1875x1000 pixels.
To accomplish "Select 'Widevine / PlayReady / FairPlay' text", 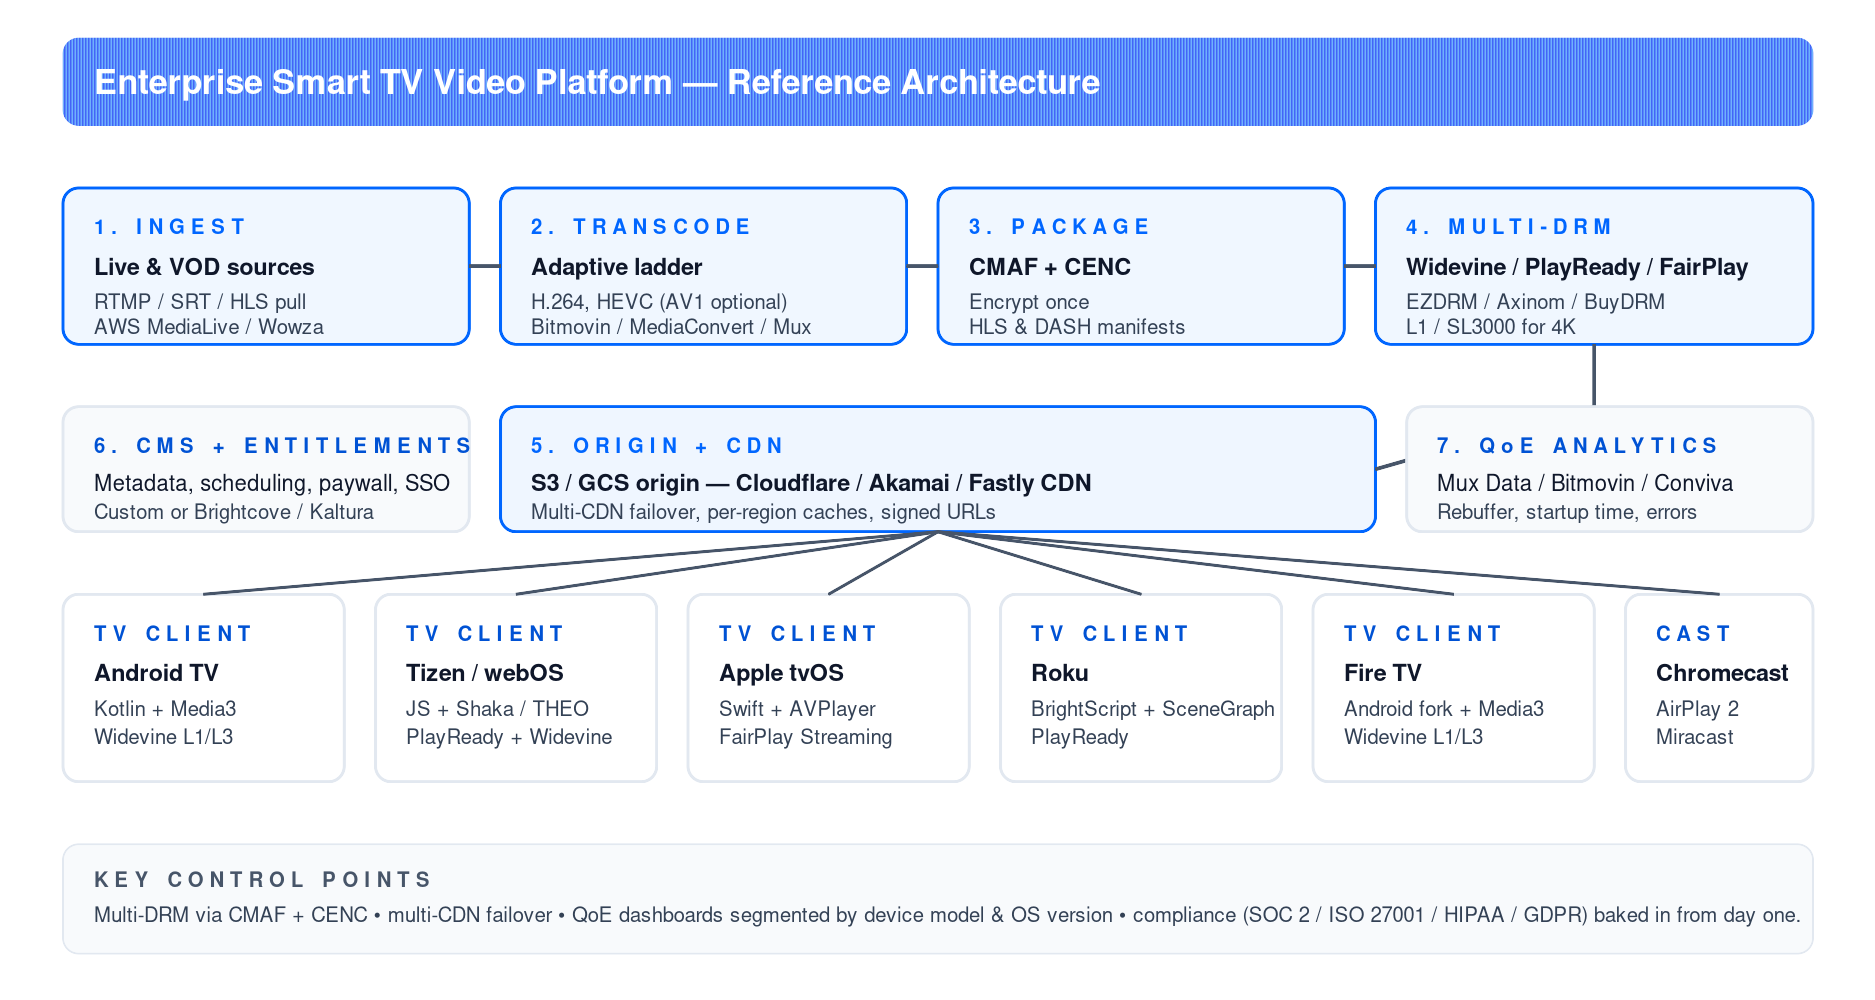I will (1577, 267).
